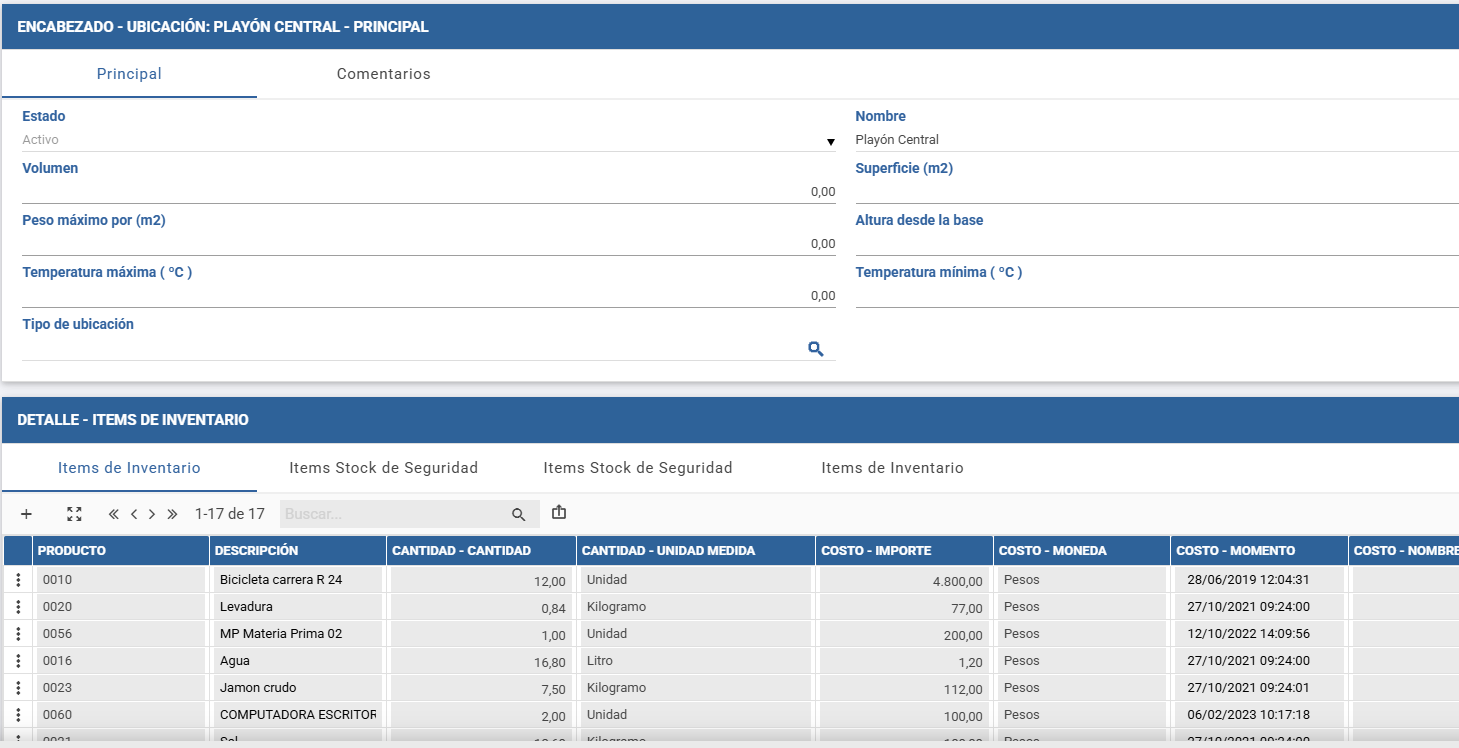Screen dimensions: 1459x748
Task: Switch to the Principal tab
Action: coord(129,74)
